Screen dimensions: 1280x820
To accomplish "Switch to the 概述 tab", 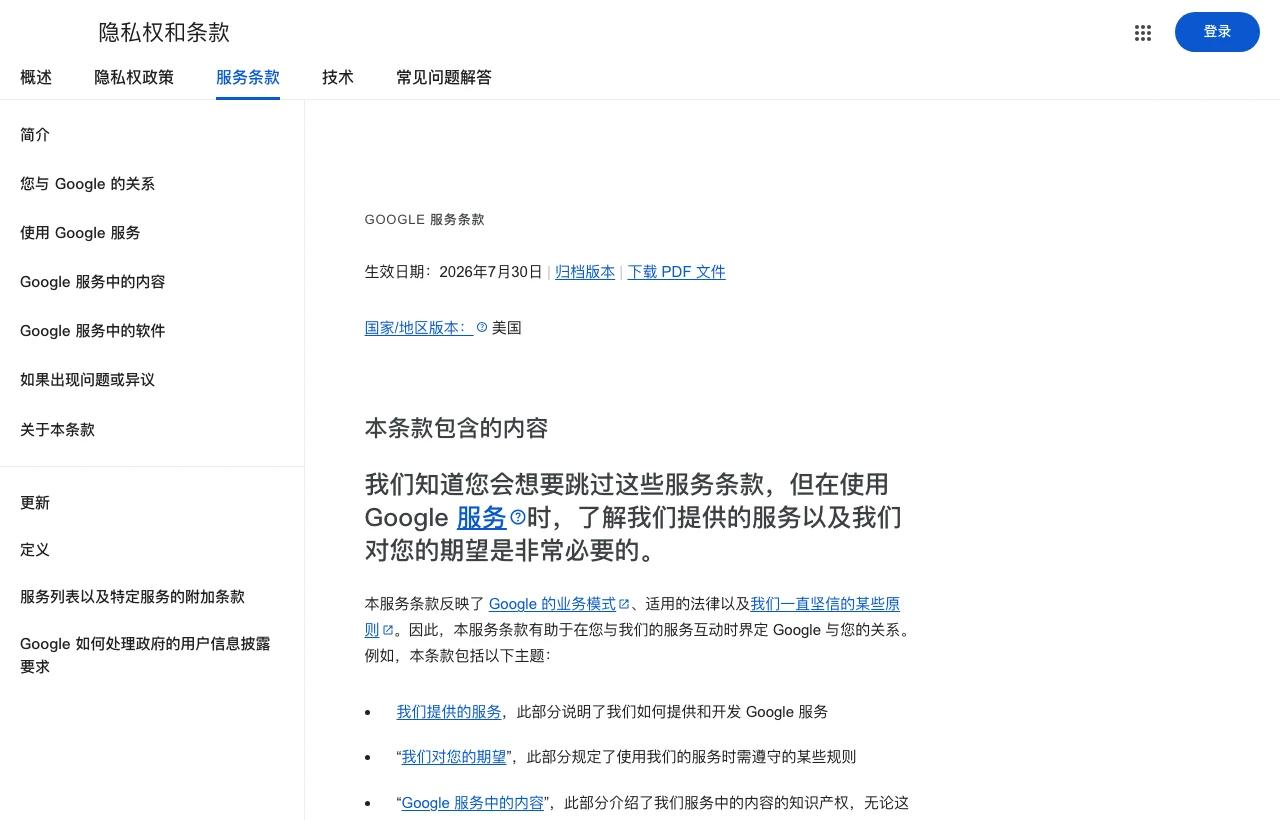I will point(36,77).
